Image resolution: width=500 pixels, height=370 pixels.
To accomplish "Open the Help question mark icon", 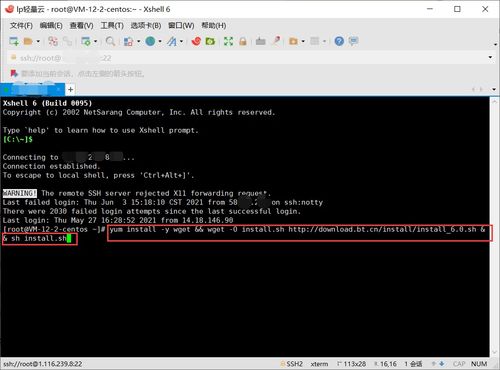I will point(339,41).
